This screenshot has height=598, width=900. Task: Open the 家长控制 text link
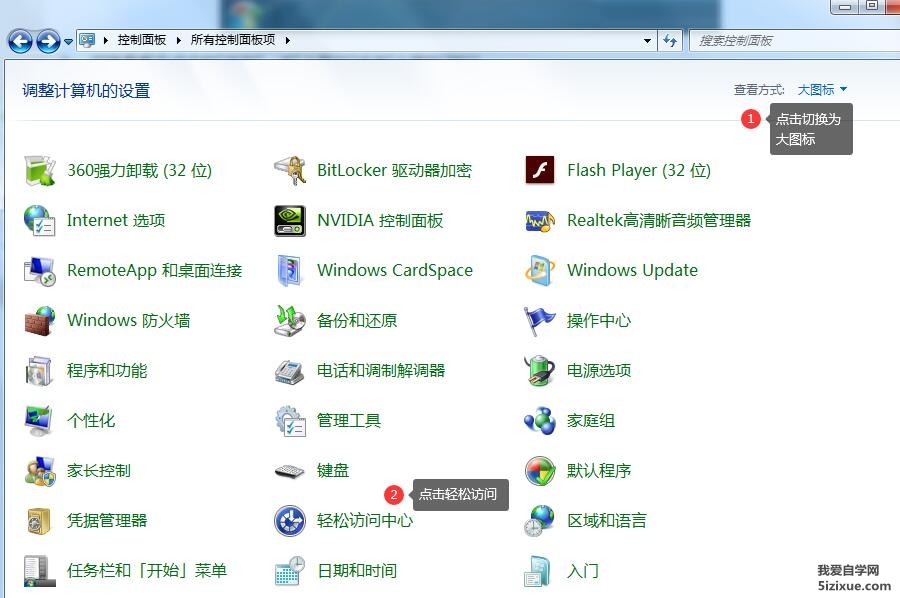(99, 471)
